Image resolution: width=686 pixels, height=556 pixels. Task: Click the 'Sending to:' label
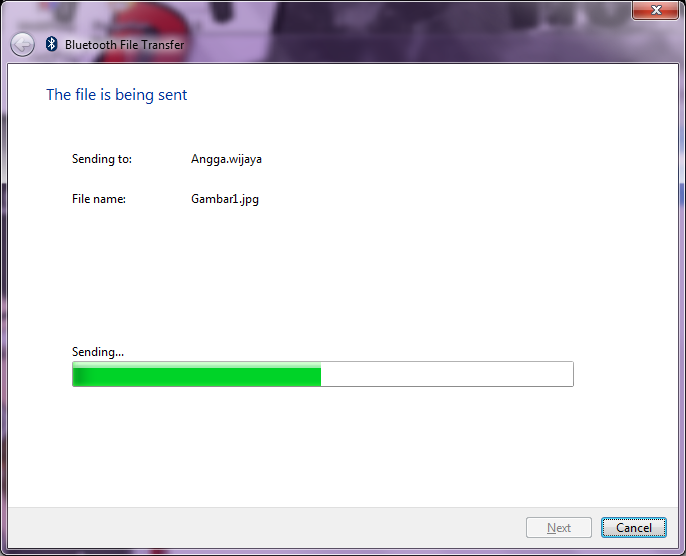pyautogui.click(x=102, y=159)
